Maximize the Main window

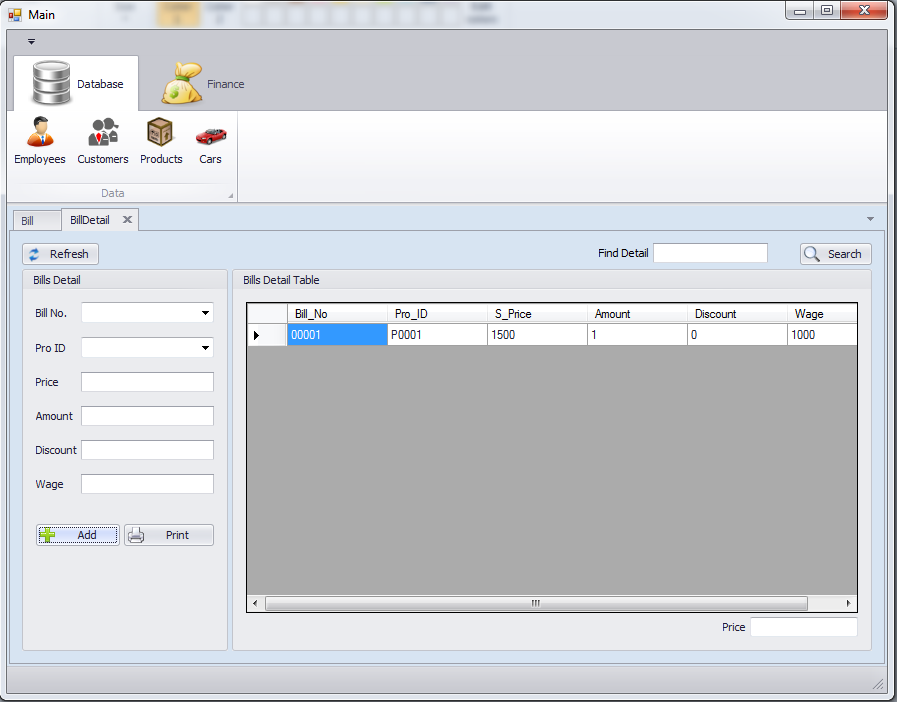827,10
